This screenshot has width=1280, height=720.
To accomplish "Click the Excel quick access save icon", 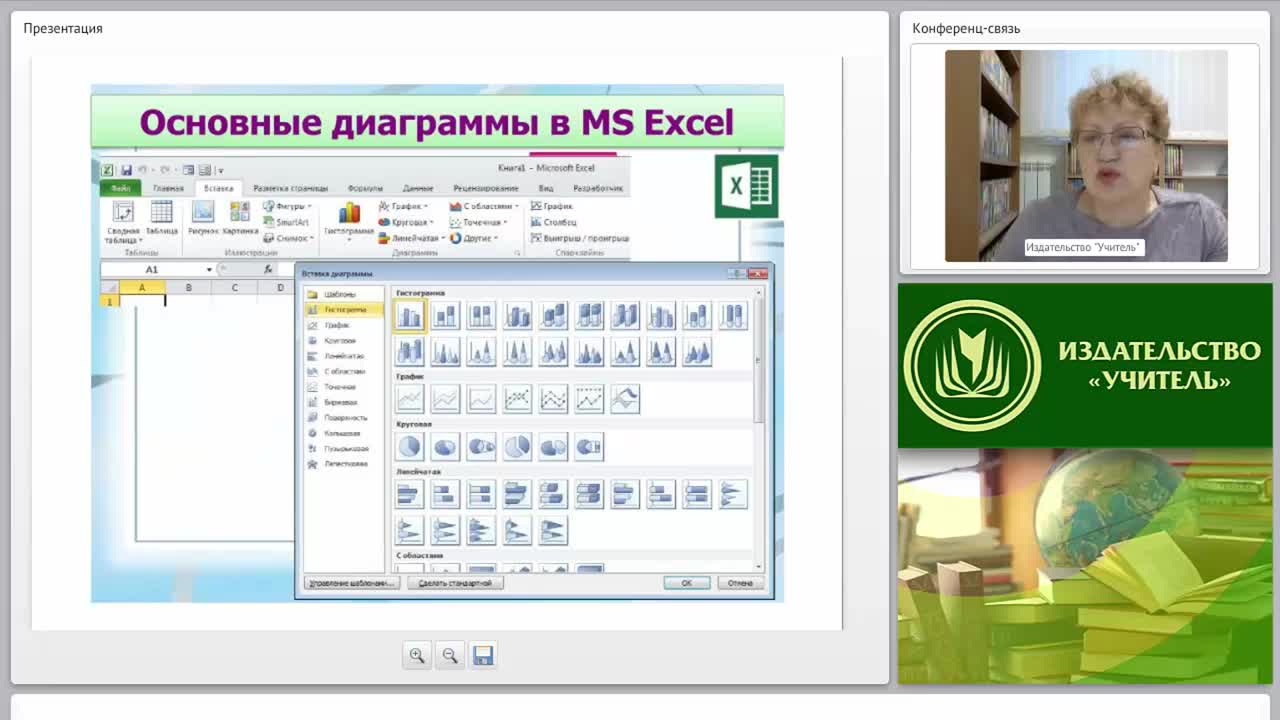I will coord(126,170).
